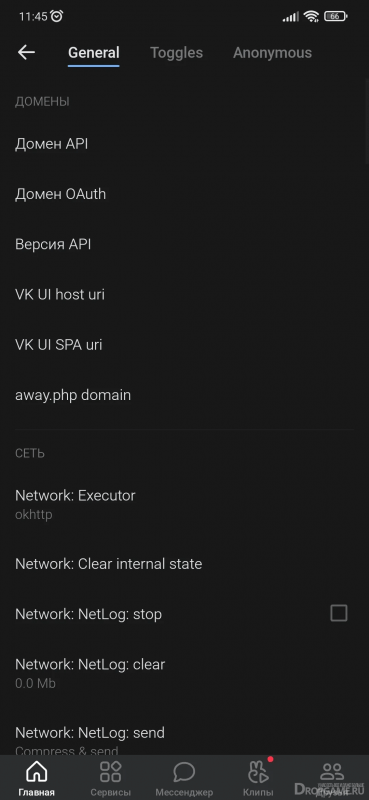
Task: Tap Network: Clear internal state
Action: click(x=184, y=564)
